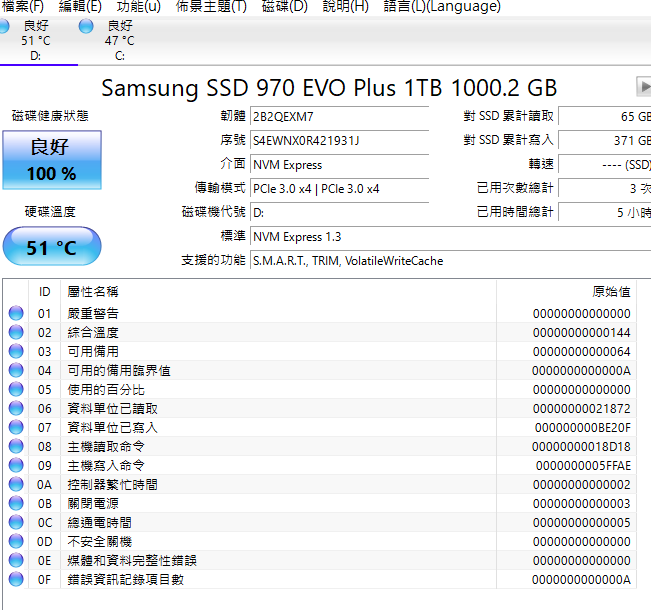Click the status orb for attribute 03 可用備用

click(16, 351)
